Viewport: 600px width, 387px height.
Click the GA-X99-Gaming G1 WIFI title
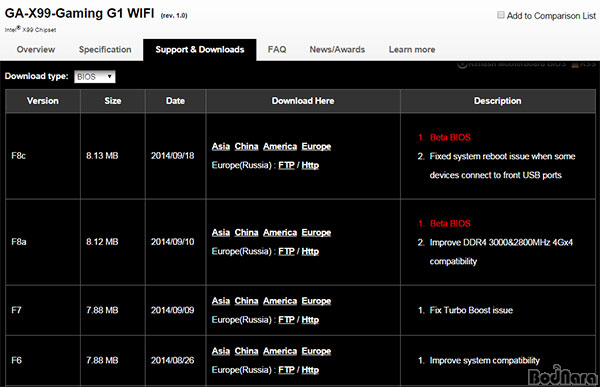pyautogui.click(x=79, y=13)
